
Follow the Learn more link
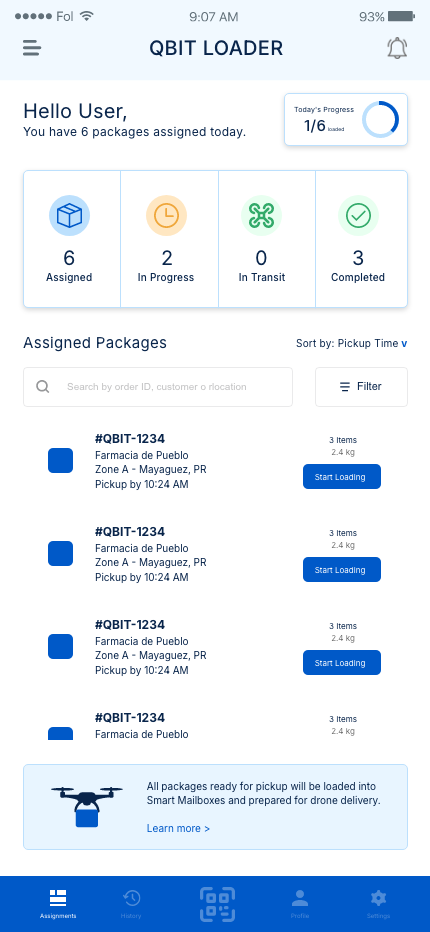click(178, 828)
